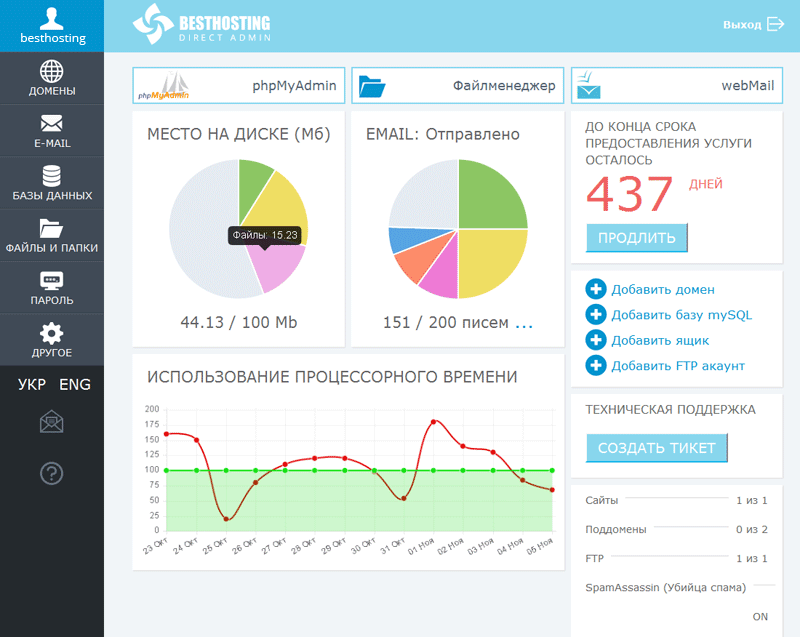Click the blue folder icon for Файлменеджер
This screenshot has height=637, width=800.
(372, 86)
